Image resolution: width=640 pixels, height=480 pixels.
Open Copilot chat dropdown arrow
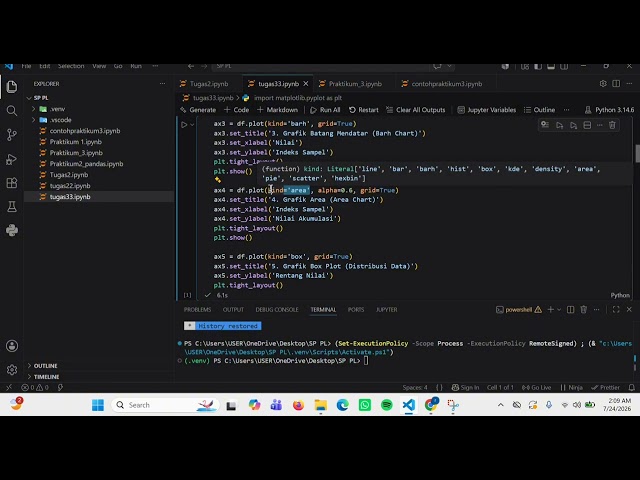(449, 66)
